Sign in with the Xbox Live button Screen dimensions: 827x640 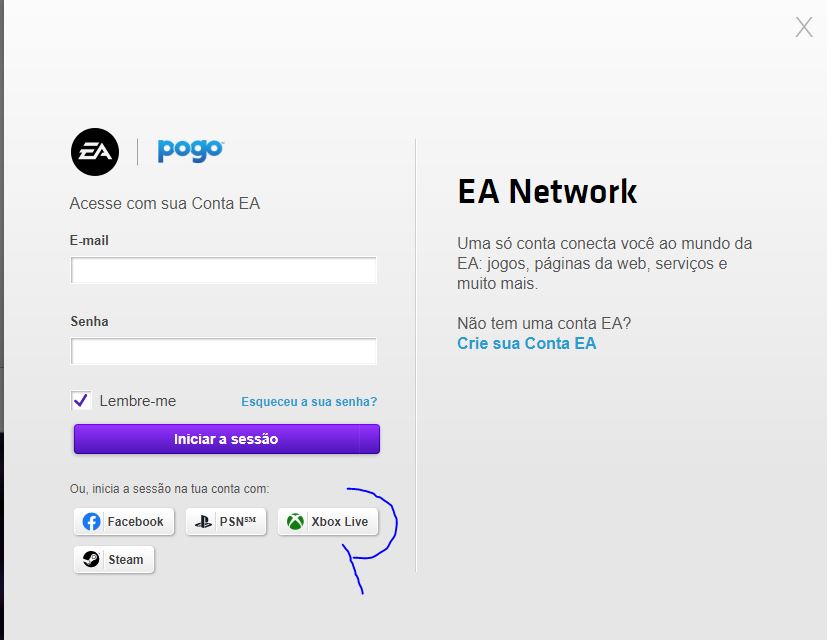(x=328, y=522)
